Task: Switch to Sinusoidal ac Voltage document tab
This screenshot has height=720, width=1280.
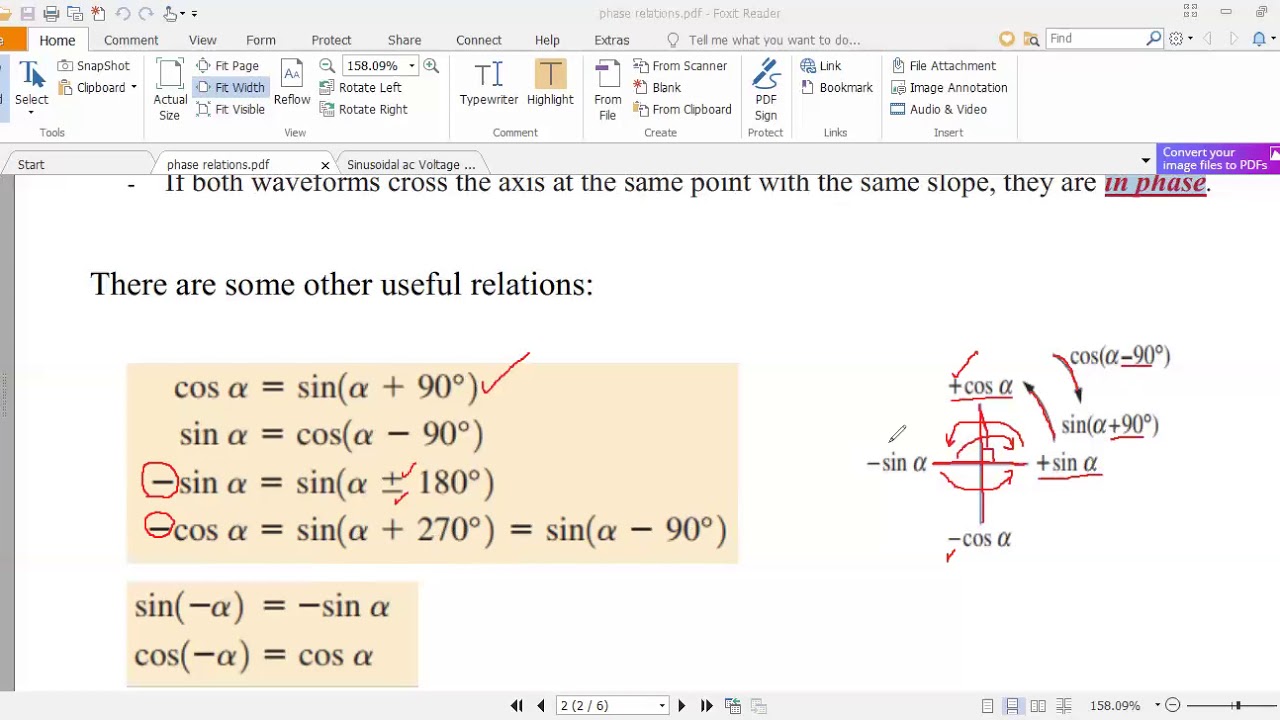Action: tap(411, 165)
